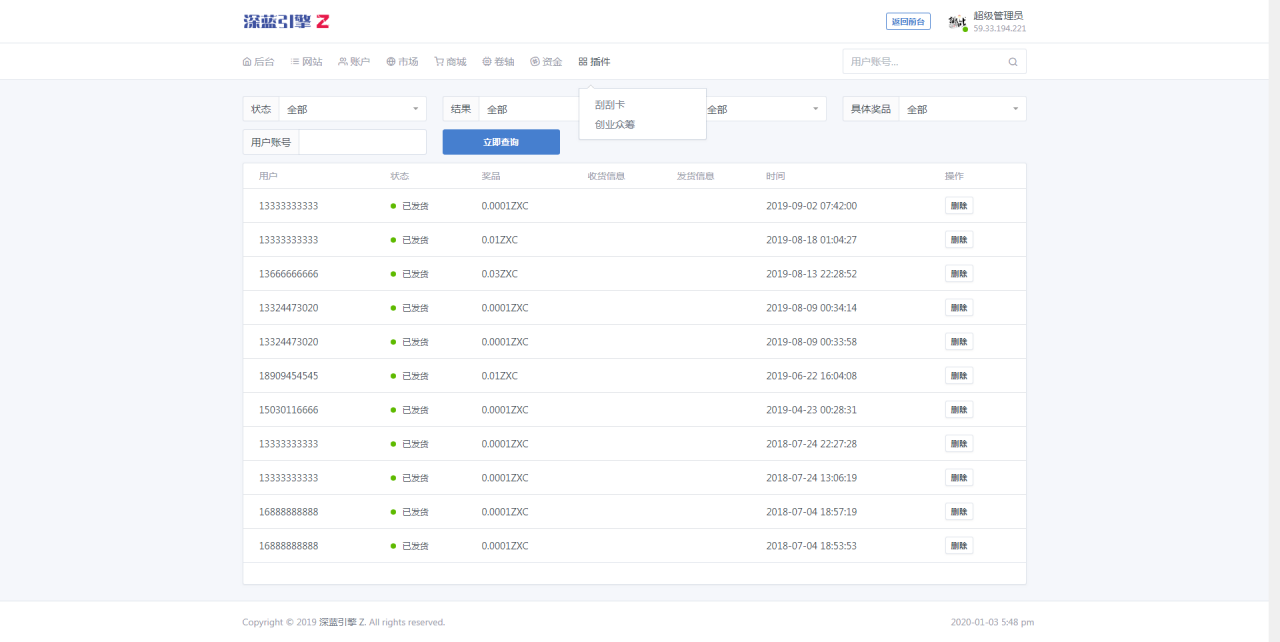Click the avatar of 超级管理员
Viewport: 1280px width, 642px height.
tap(958, 20)
